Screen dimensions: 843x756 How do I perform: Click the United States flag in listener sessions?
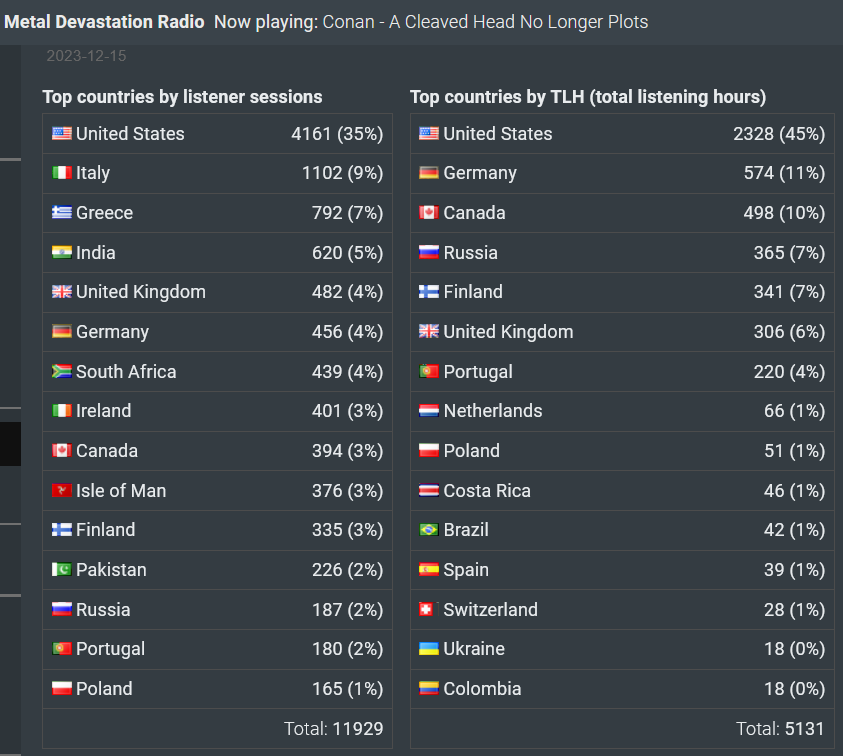(x=61, y=133)
